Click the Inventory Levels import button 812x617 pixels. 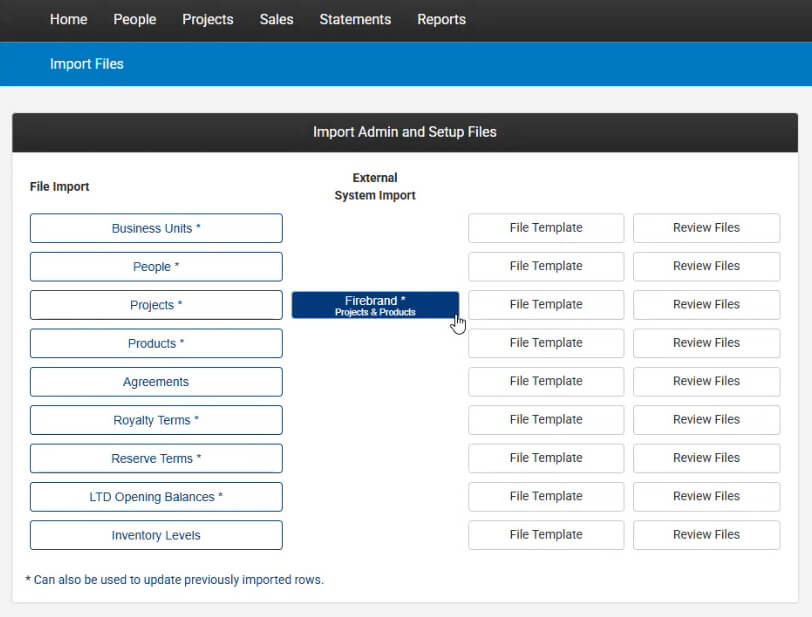coord(156,535)
